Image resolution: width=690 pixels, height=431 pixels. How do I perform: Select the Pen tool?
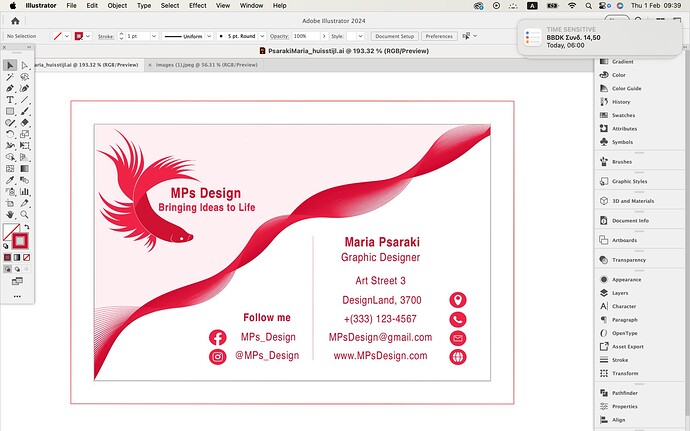(10, 88)
